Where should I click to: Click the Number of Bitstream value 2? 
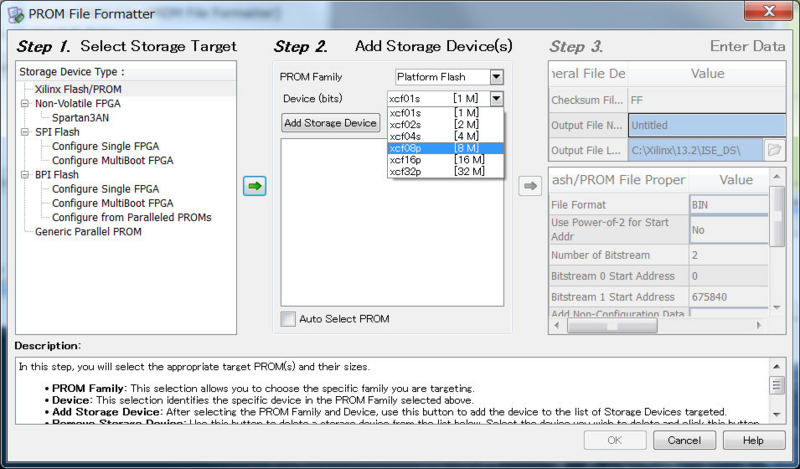point(729,255)
